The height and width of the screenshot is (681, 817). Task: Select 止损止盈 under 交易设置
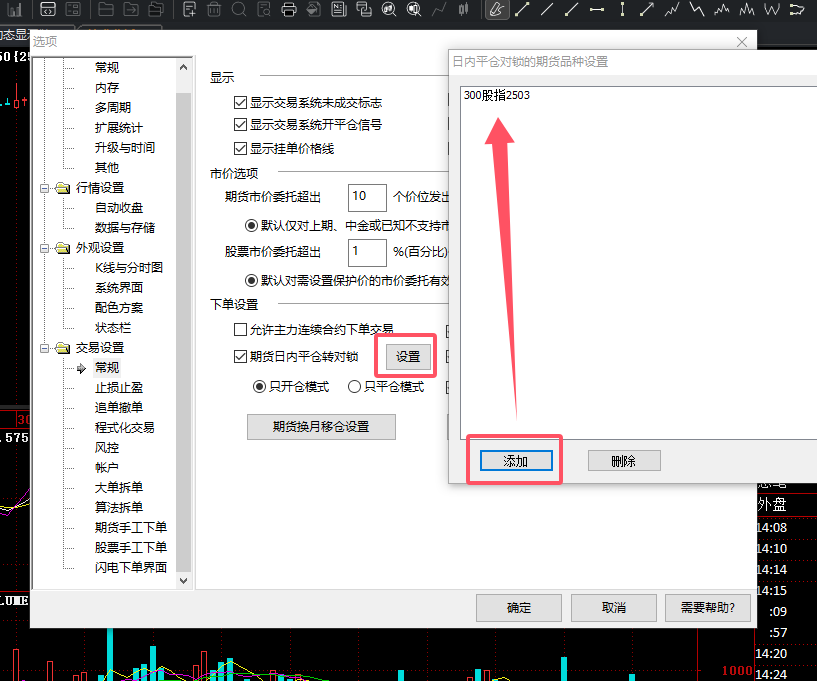[119, 388]
